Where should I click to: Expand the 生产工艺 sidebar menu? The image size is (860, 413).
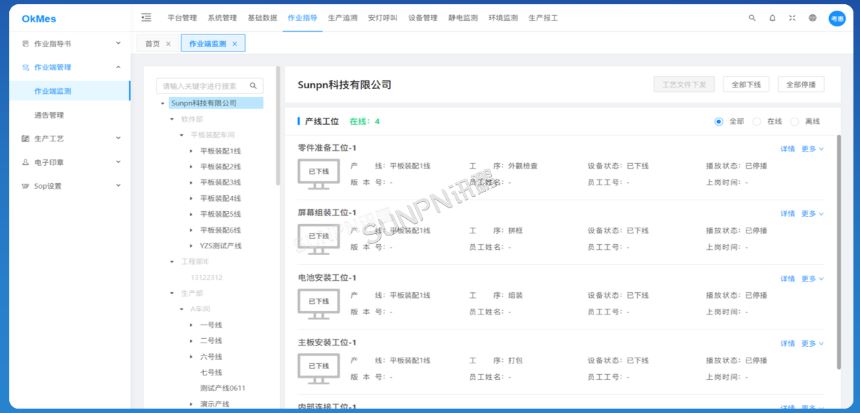click(118, 138)
